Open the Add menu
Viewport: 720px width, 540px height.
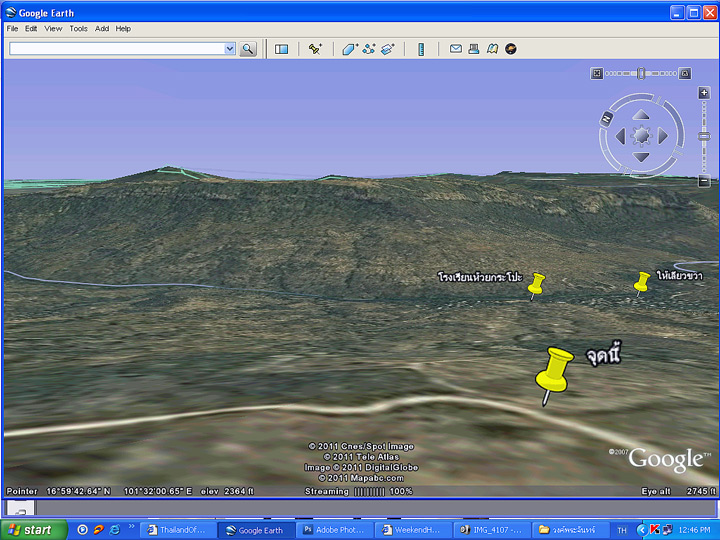click(x=102, y=29)
